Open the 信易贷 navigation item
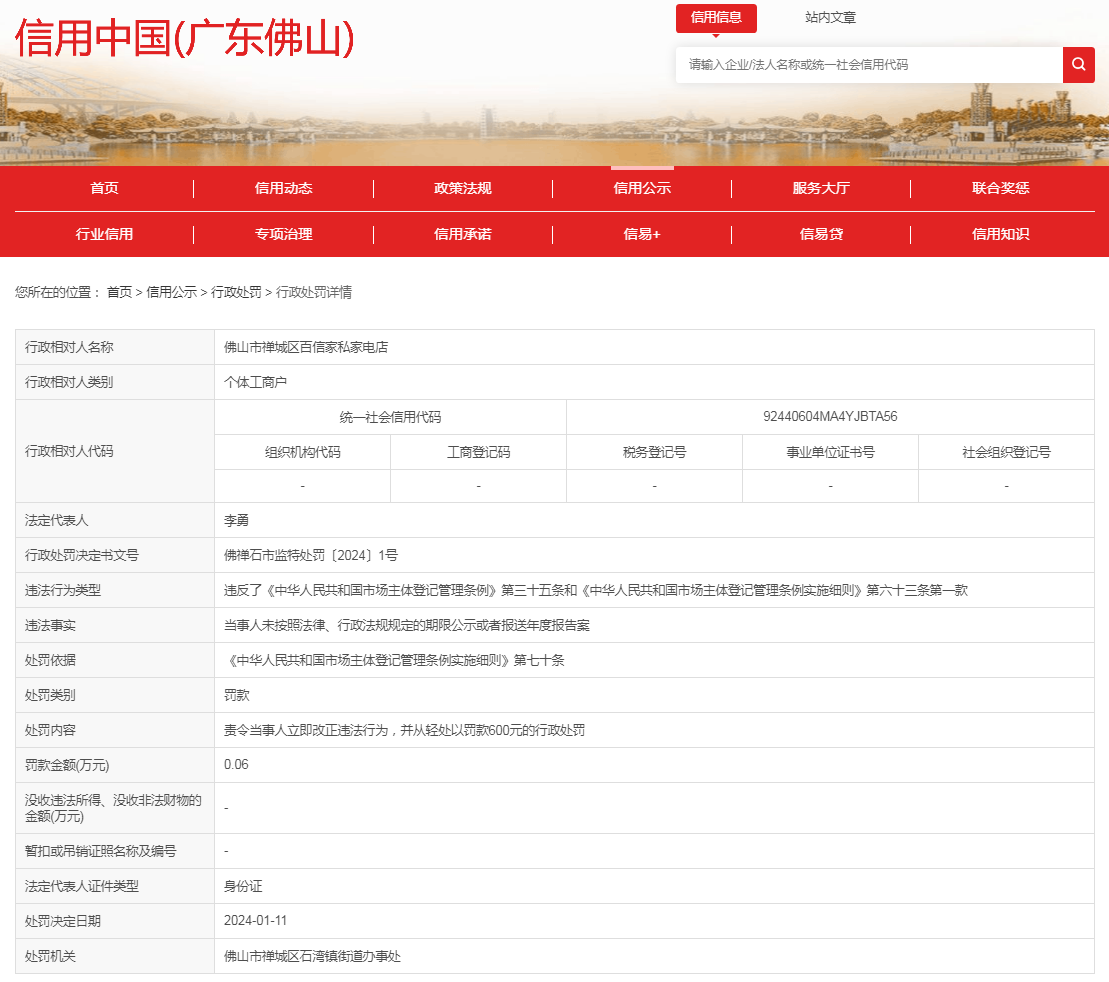Image resolution: width=1109 pixels, height=982 pixels. pyautogui.click(x=821, y=234)
